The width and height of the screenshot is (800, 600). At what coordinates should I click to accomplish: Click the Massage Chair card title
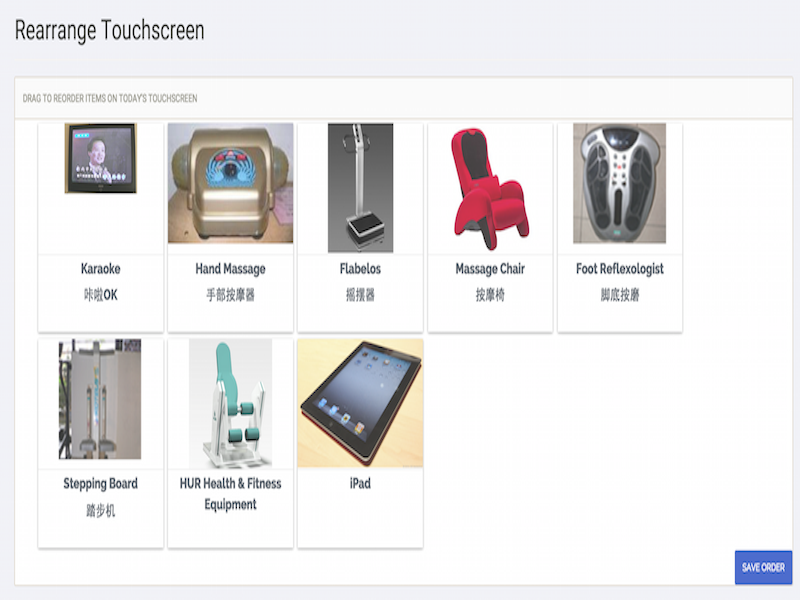(490, 269)
